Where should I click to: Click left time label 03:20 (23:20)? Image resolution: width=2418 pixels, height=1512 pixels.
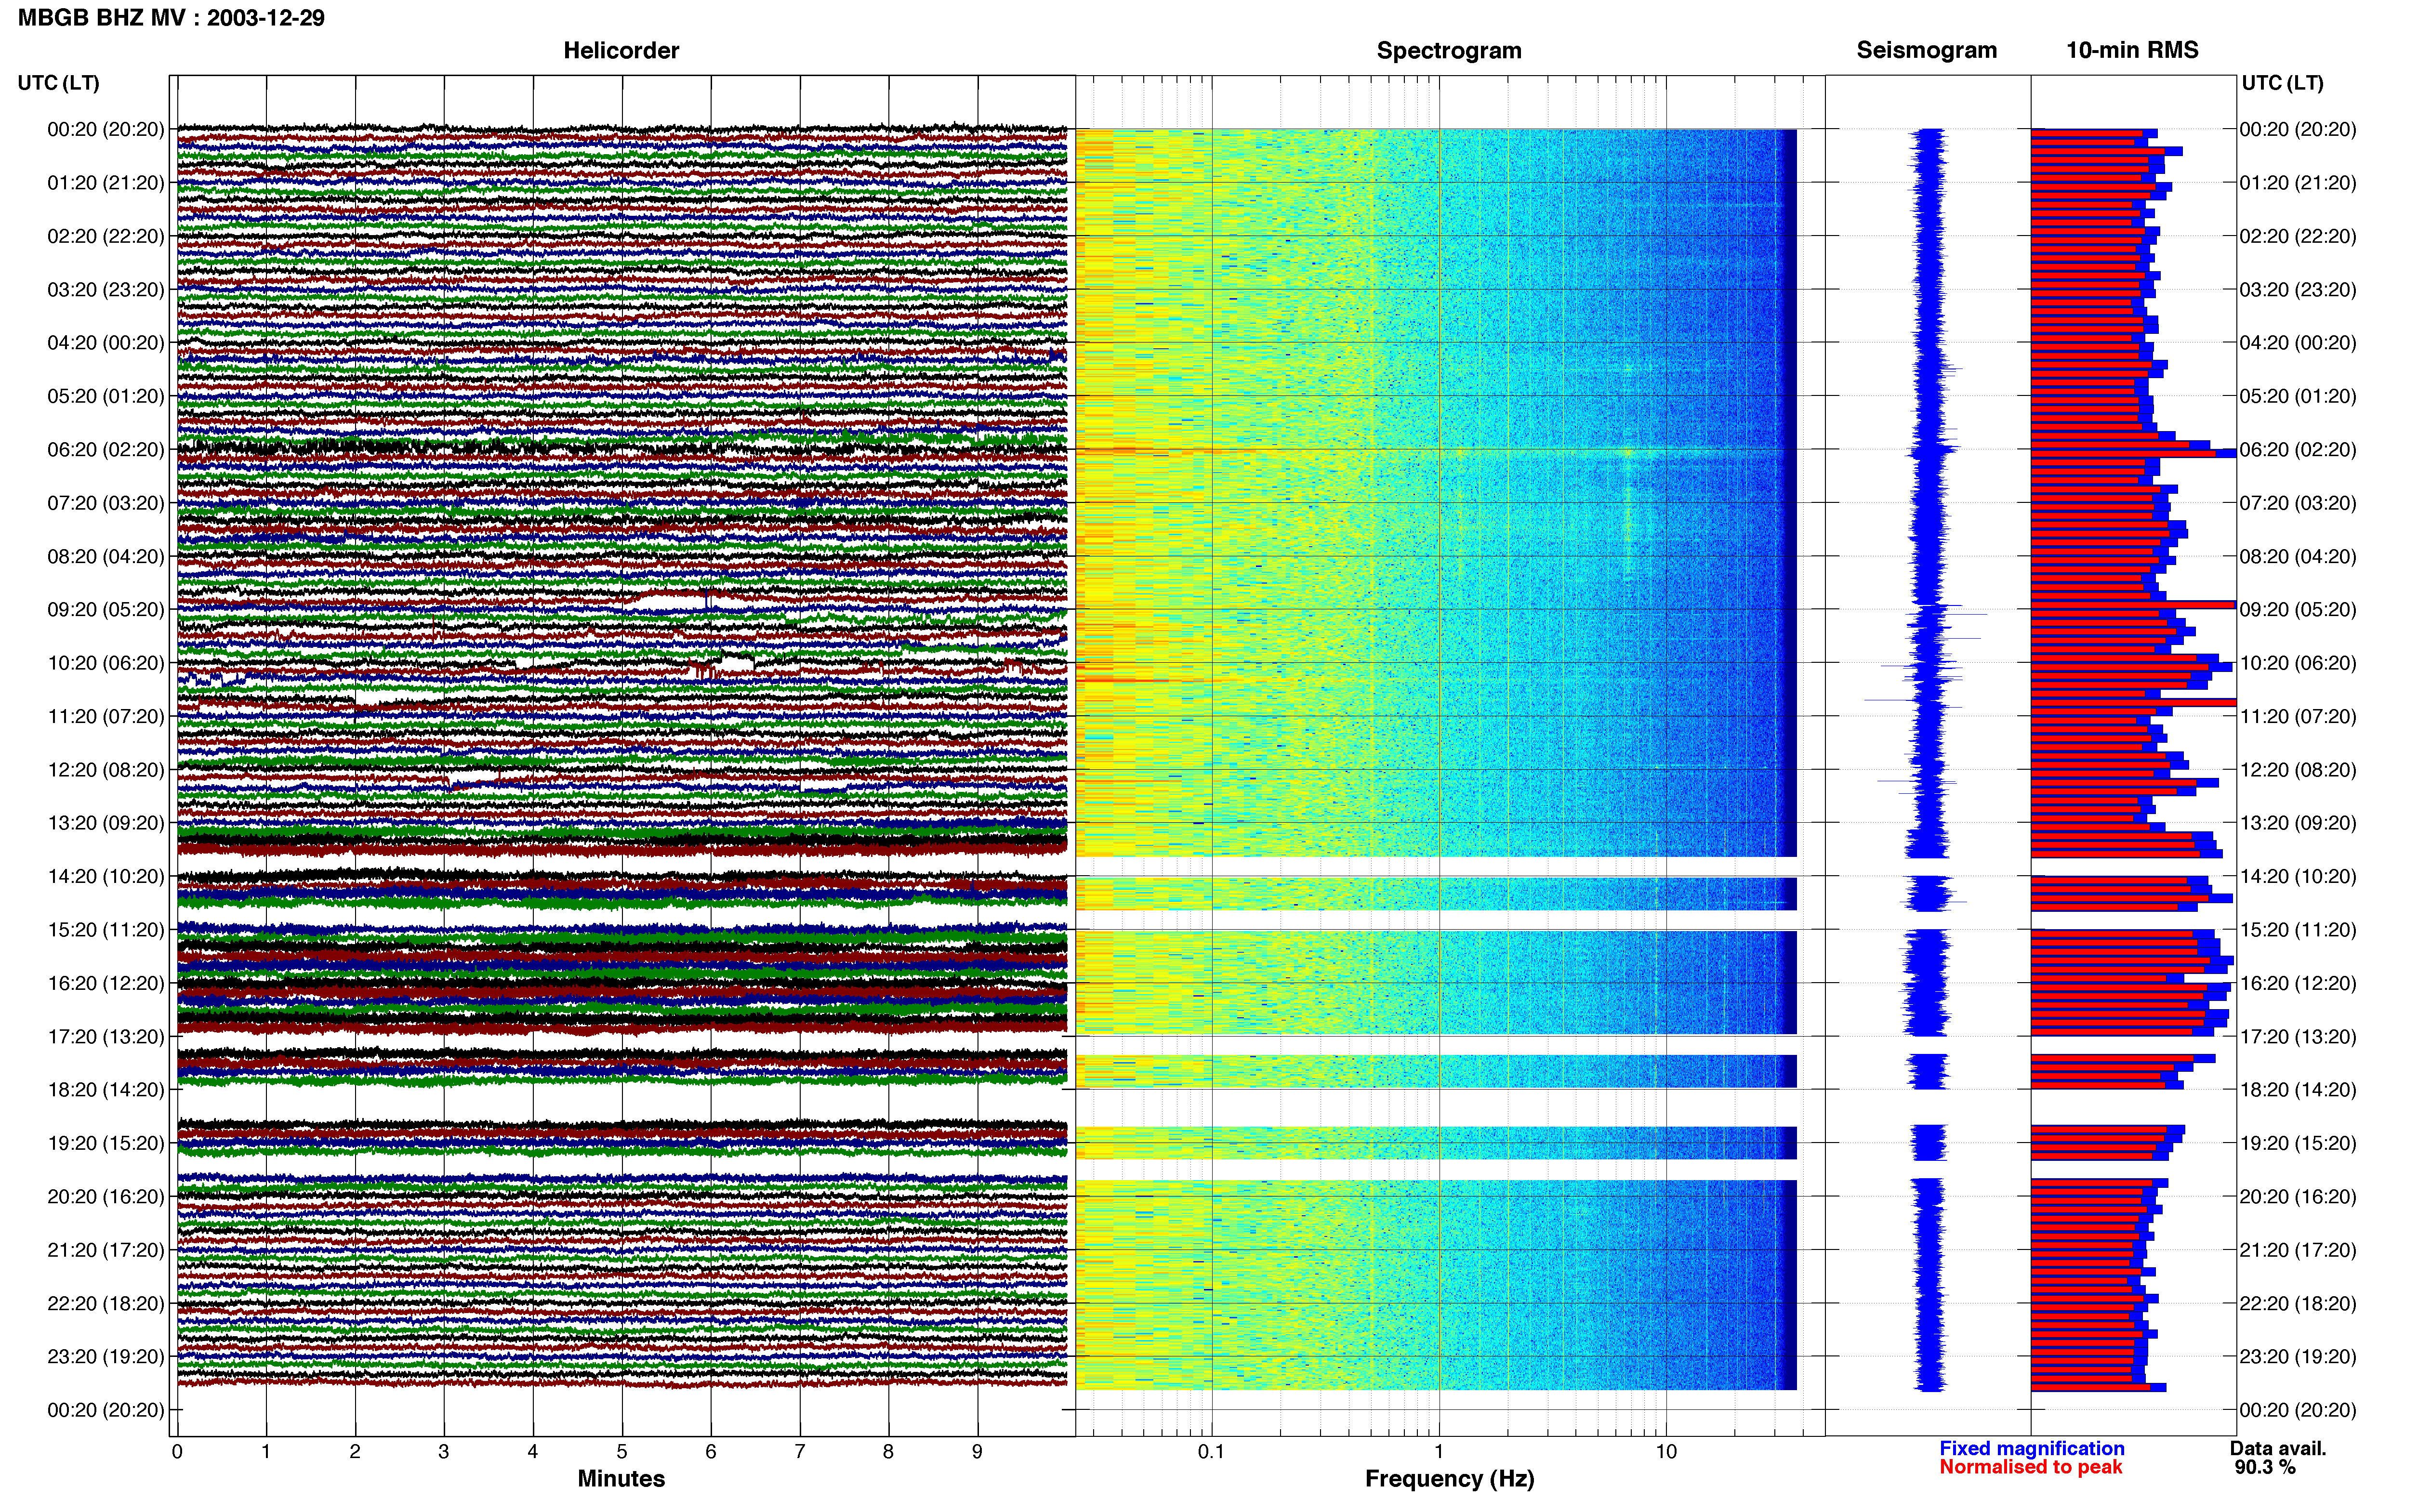(105, 290)
